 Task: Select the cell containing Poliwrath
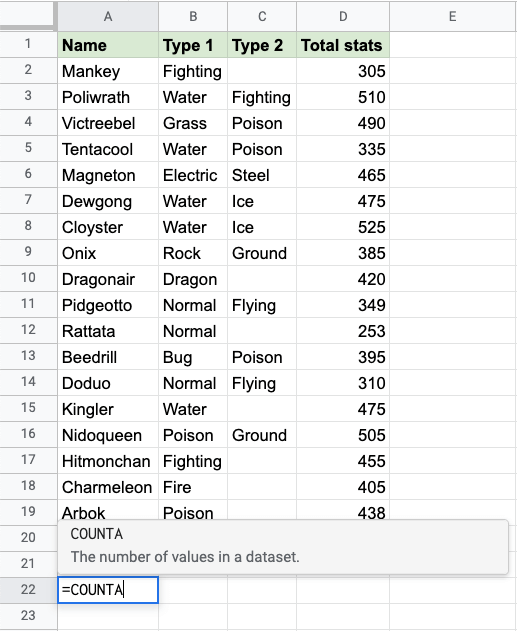pyautogui.click(x=108, y=97)
